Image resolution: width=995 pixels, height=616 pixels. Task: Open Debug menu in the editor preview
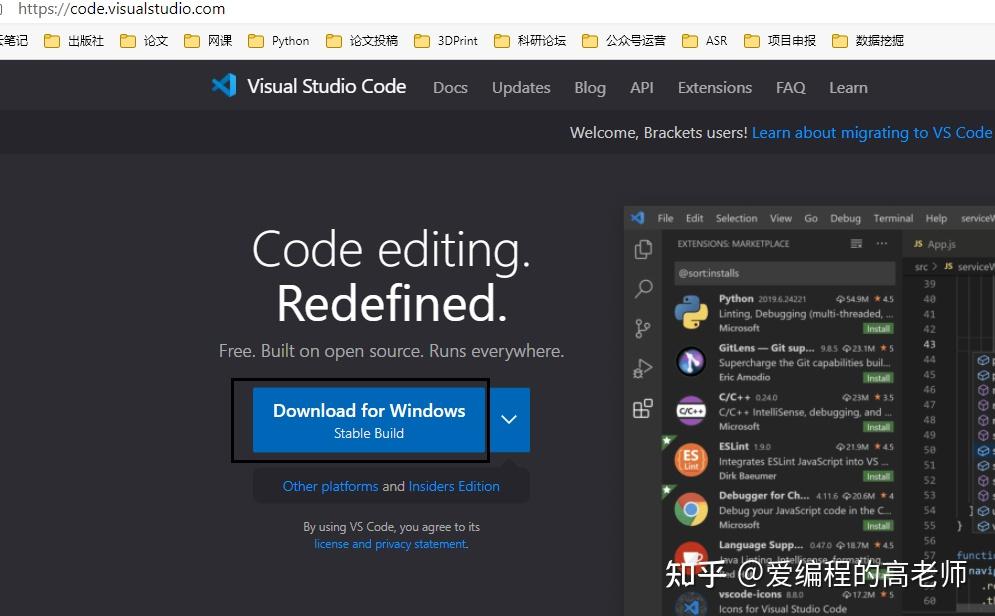[x=845, y=218]
